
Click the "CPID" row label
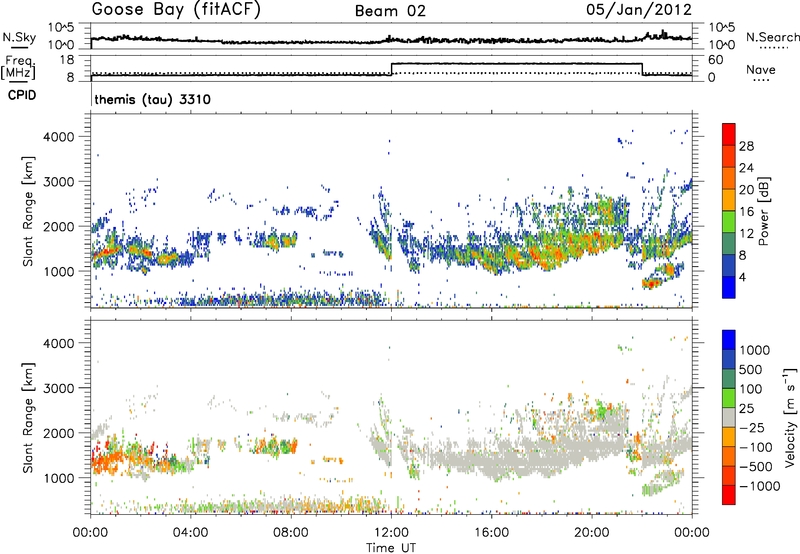pos(22,95)
